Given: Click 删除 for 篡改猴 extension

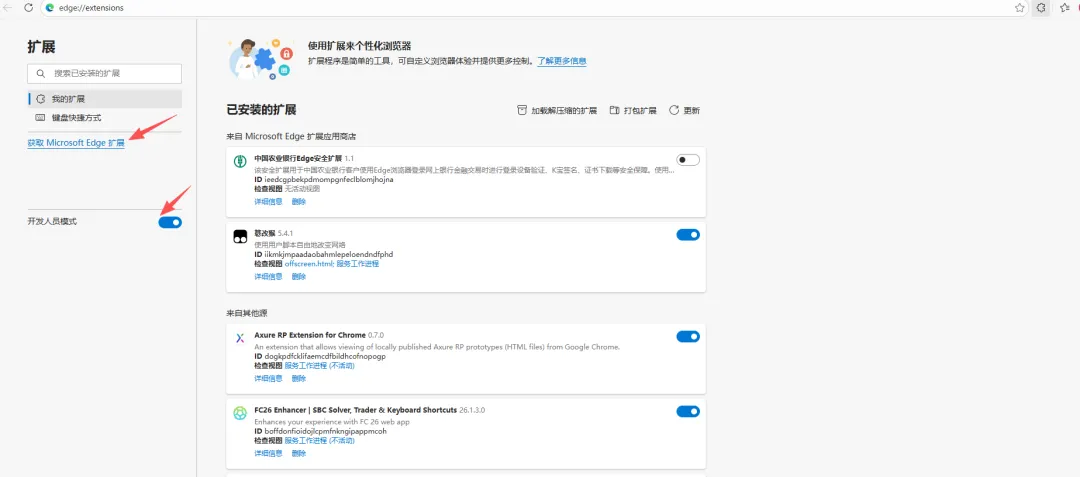Looking at the screenshot, I should coord(299,277).
